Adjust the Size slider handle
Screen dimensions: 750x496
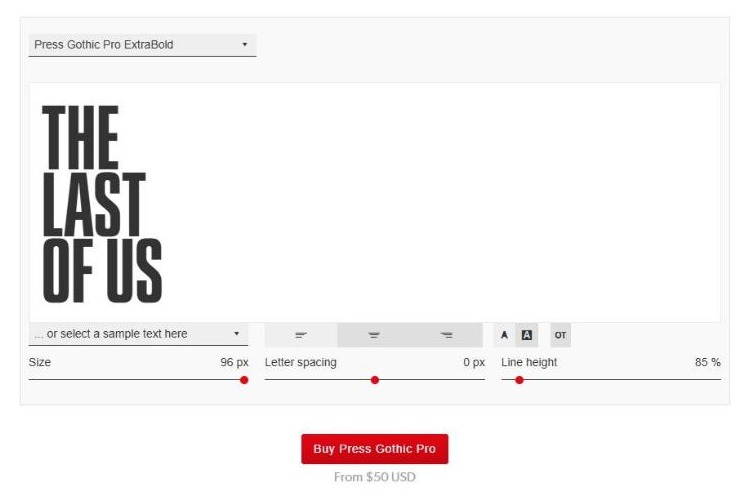pos(244,380)
